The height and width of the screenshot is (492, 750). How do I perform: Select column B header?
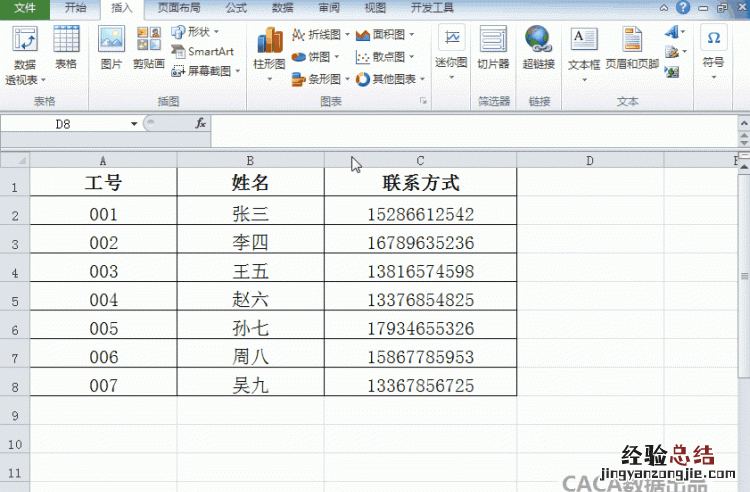pos(250,160)
